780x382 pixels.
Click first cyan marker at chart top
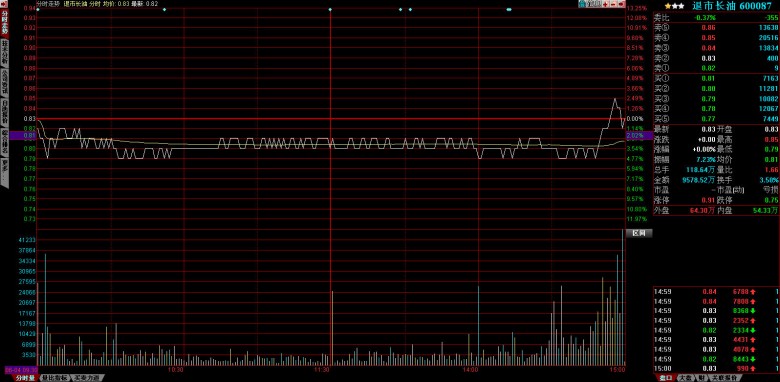coord(38,9)
